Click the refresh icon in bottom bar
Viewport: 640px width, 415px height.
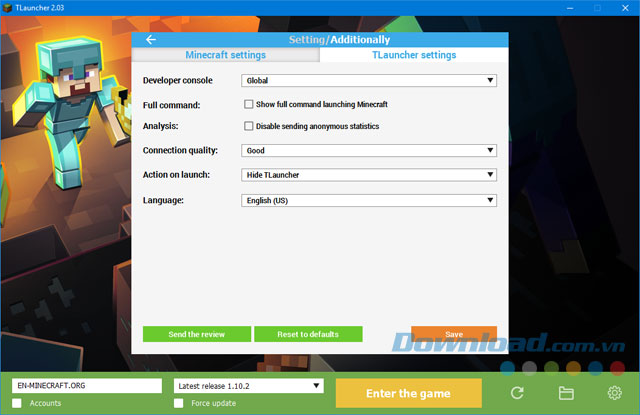coord(517,393)
